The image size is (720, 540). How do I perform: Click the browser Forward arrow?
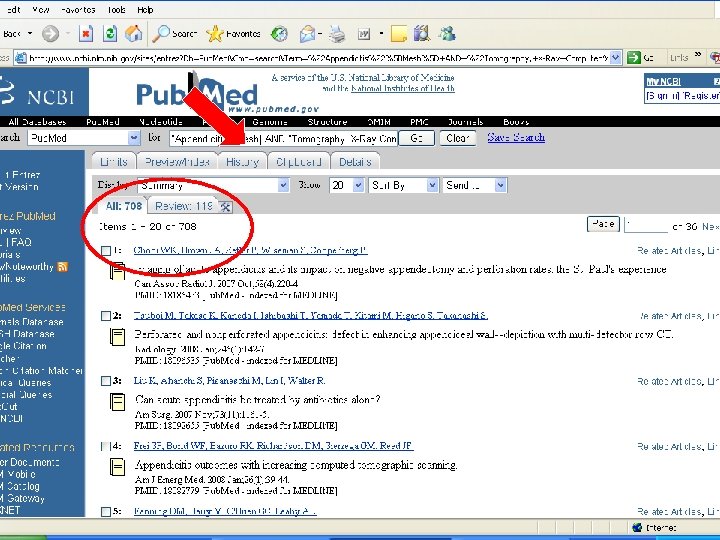coord(50,34)
